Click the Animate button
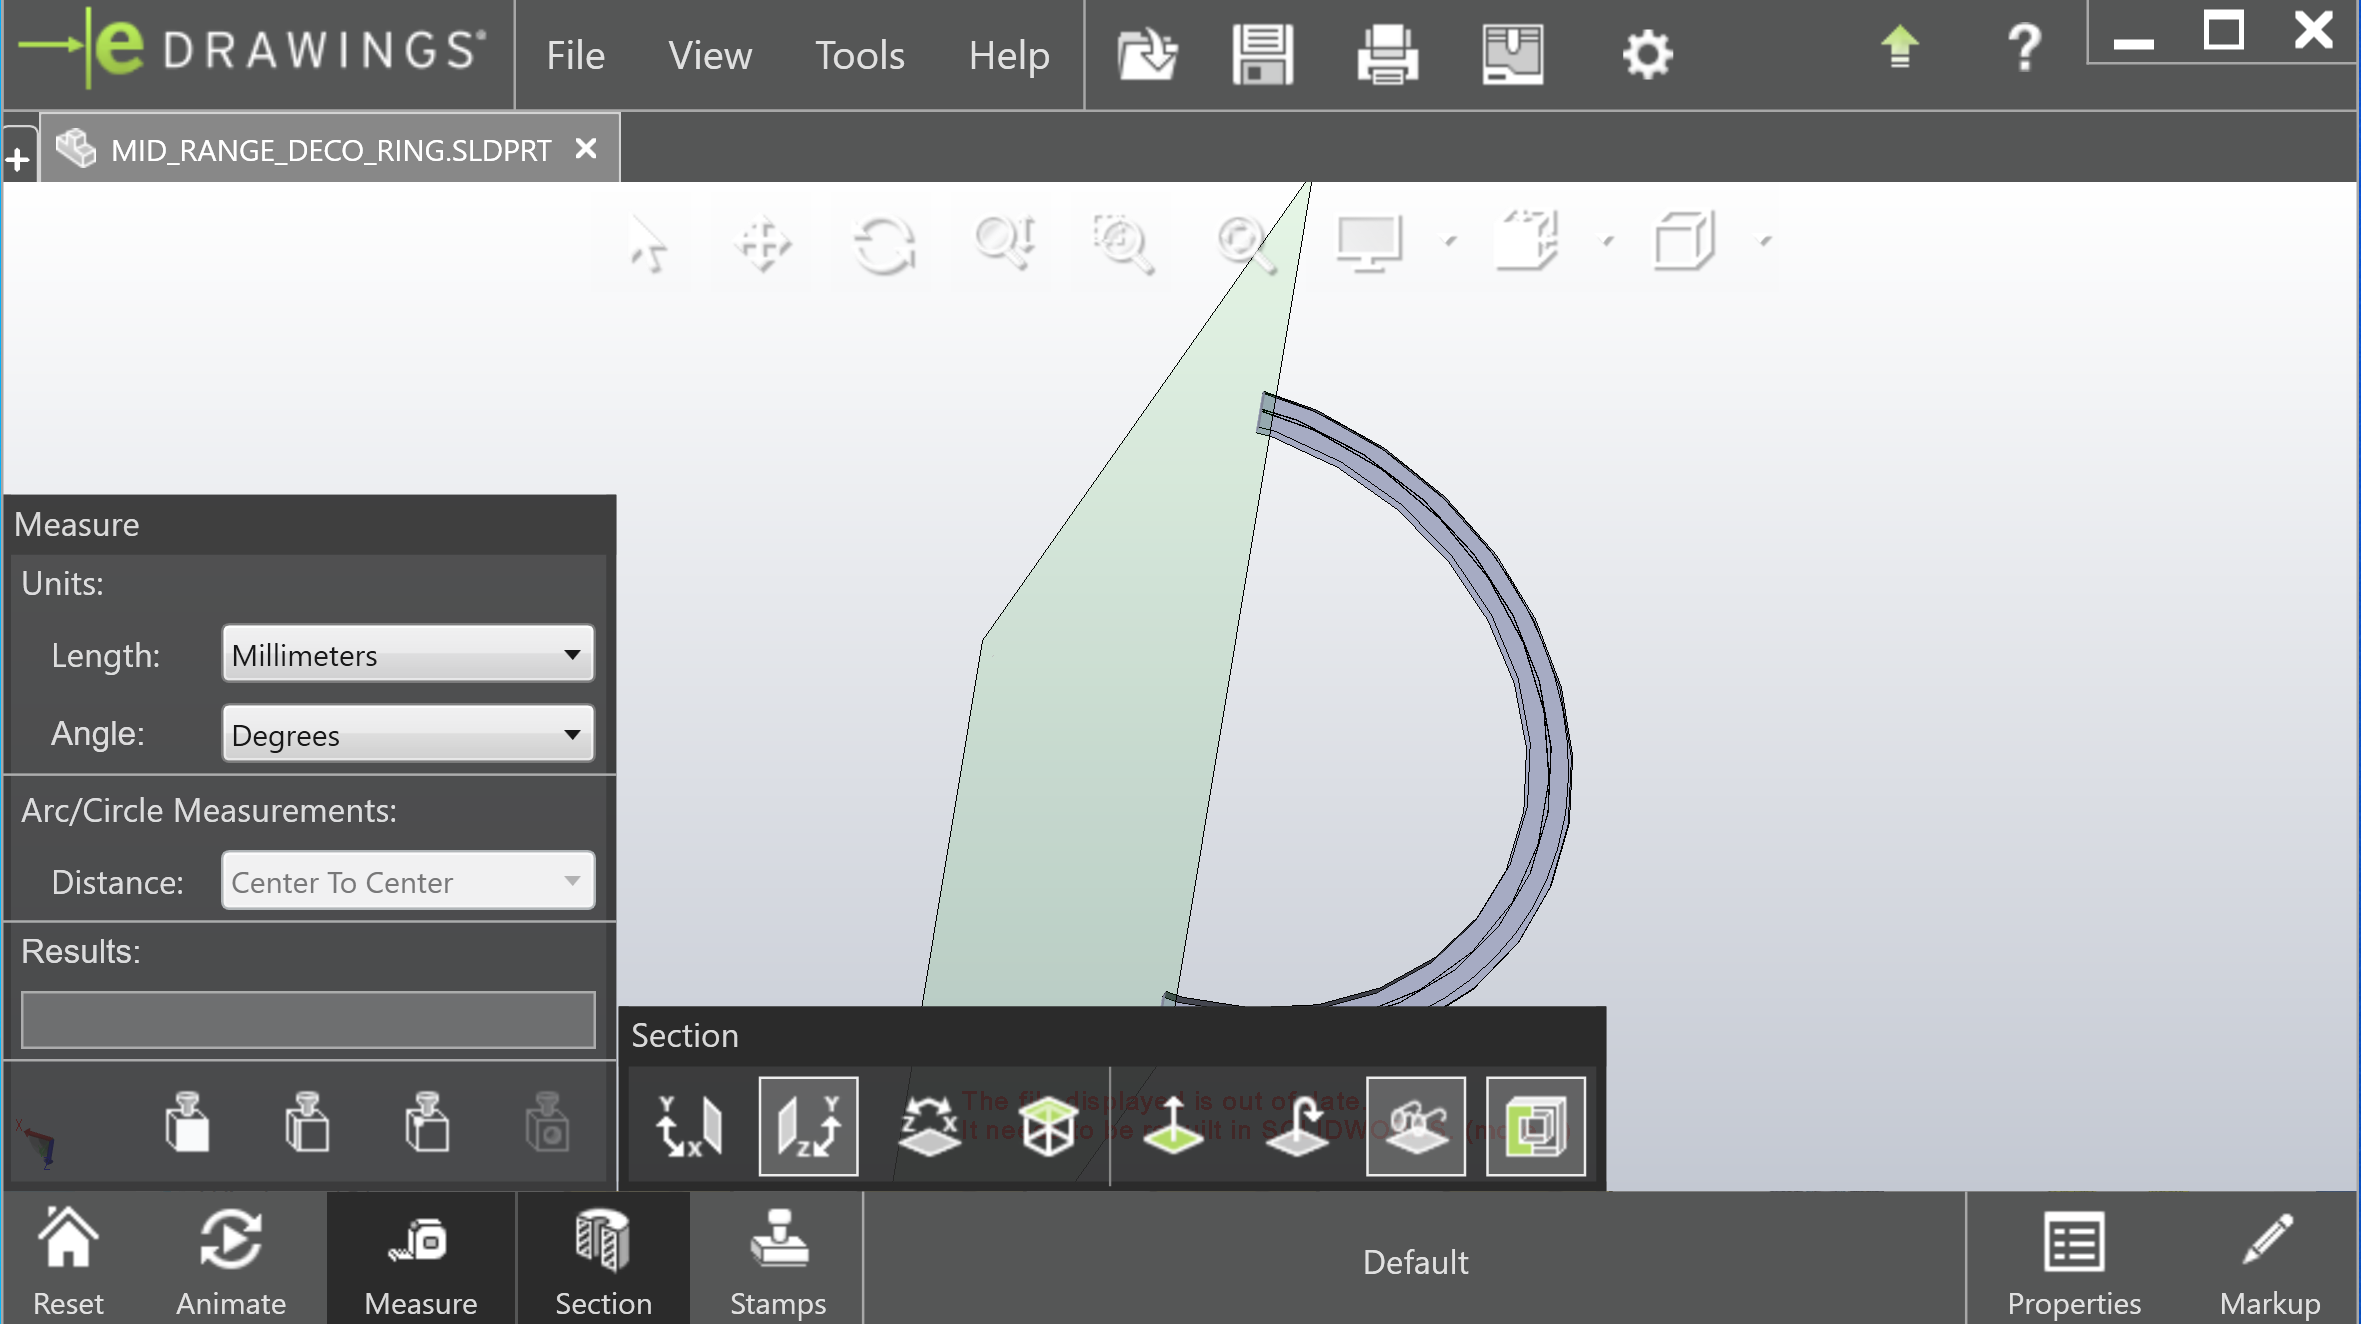 [231, 1260]
